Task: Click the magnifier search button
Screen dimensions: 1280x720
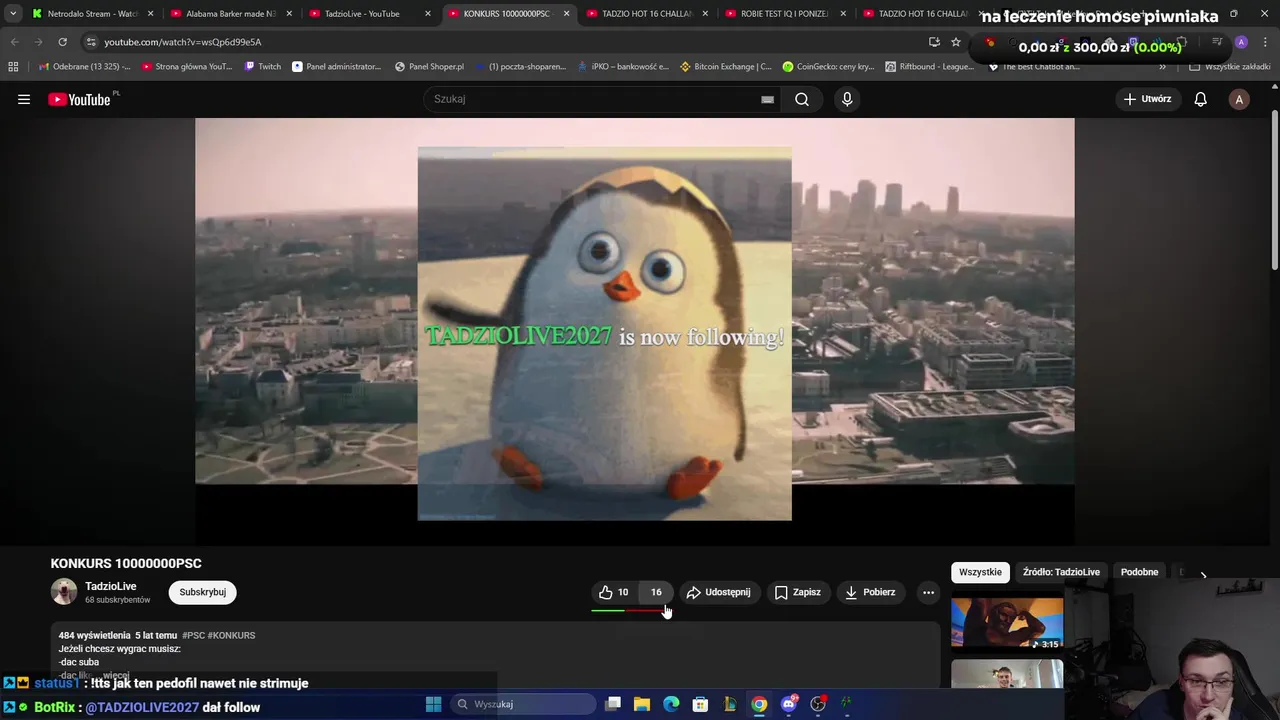Action: click(802, 99)
